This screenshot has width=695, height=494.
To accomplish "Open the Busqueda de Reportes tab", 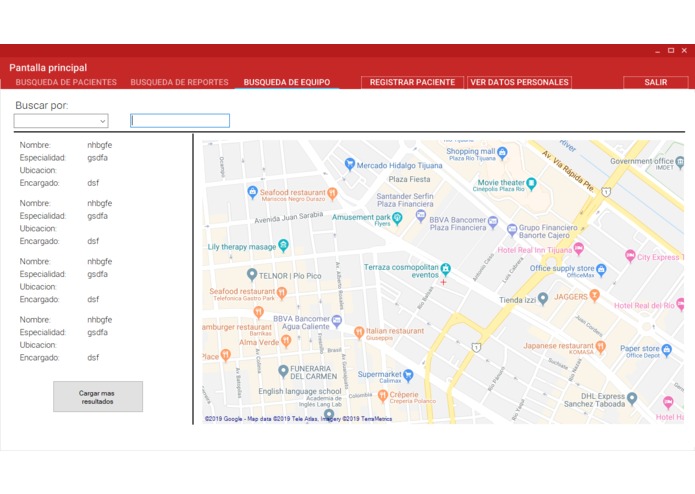I will click(180, 82).
